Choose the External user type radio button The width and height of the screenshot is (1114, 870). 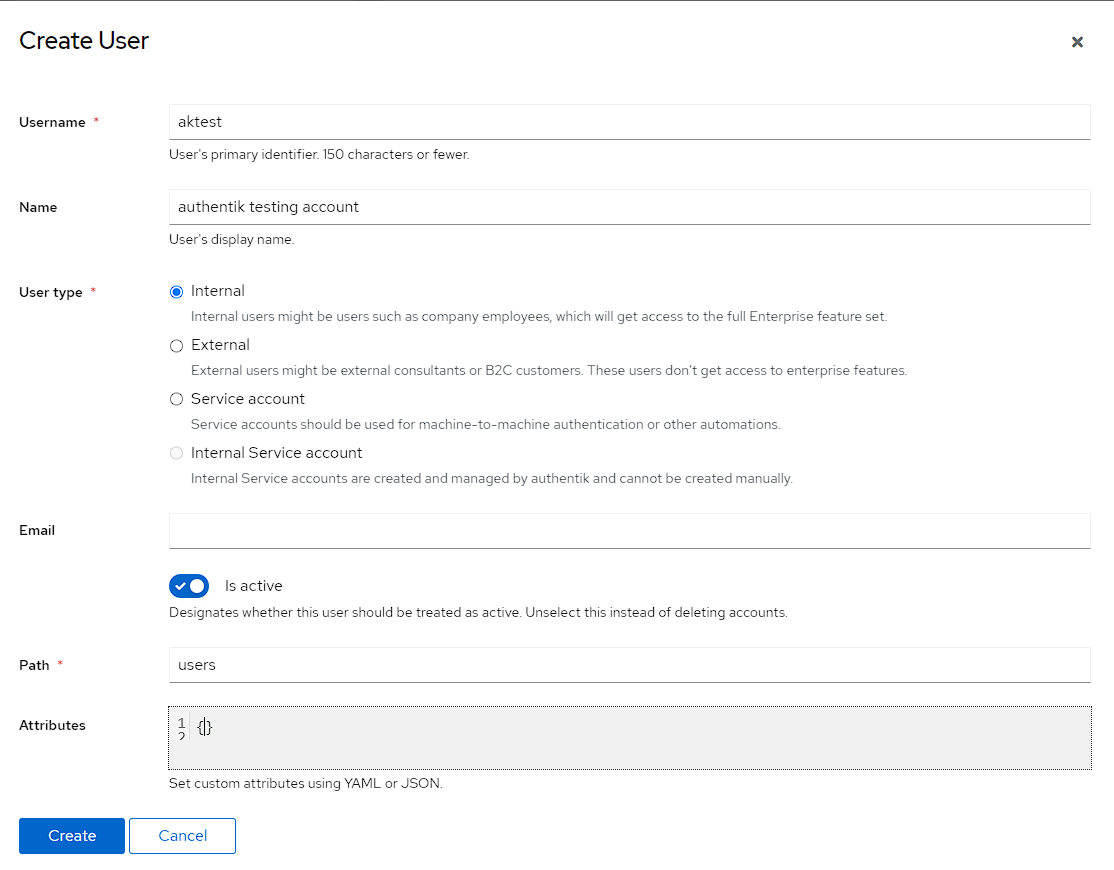point(177,346)
